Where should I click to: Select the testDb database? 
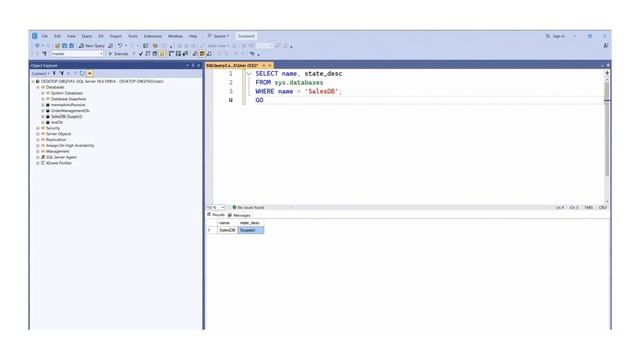(57, 122)
